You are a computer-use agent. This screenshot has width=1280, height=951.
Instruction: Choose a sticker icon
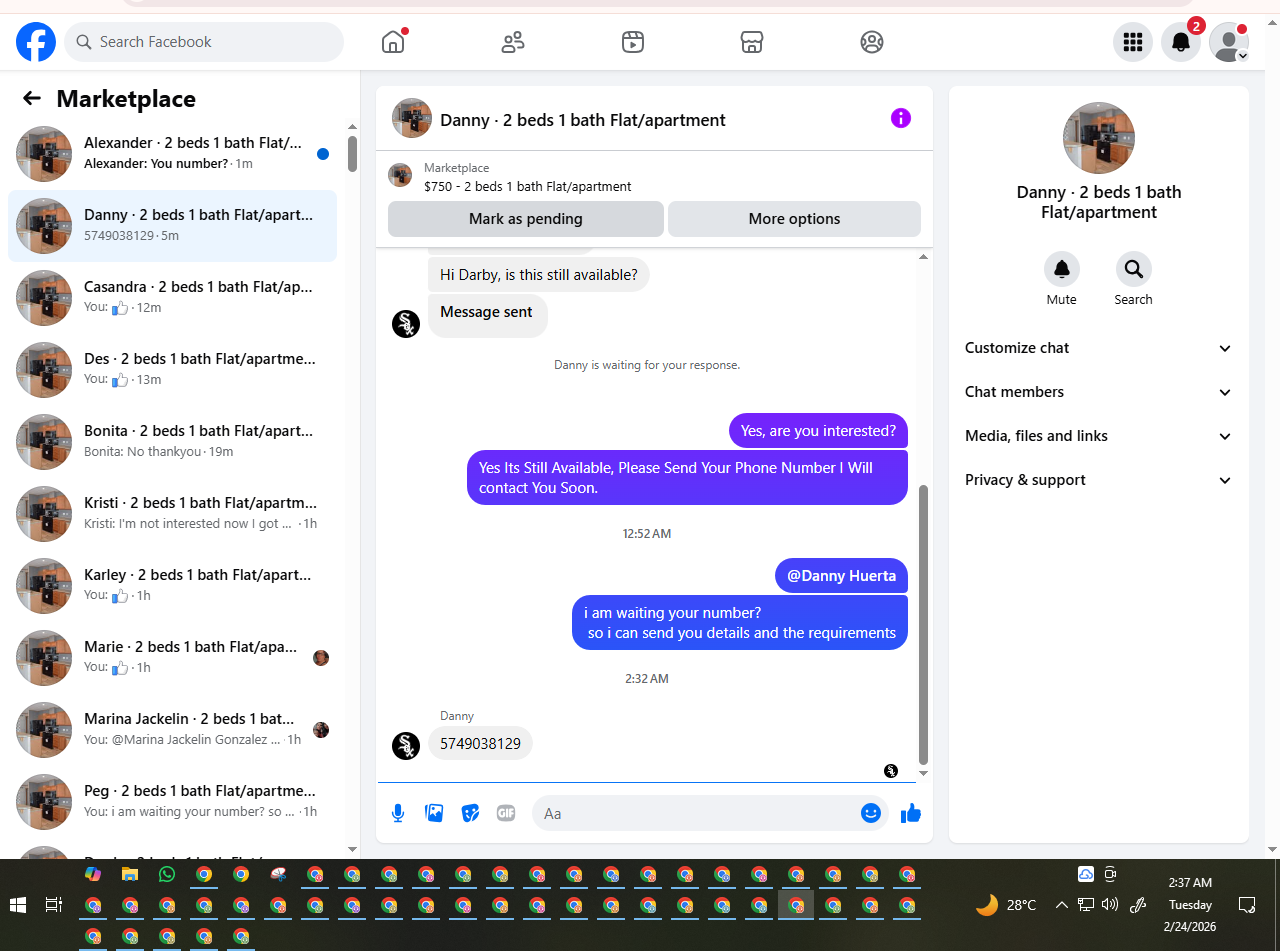tap(470, 813)
